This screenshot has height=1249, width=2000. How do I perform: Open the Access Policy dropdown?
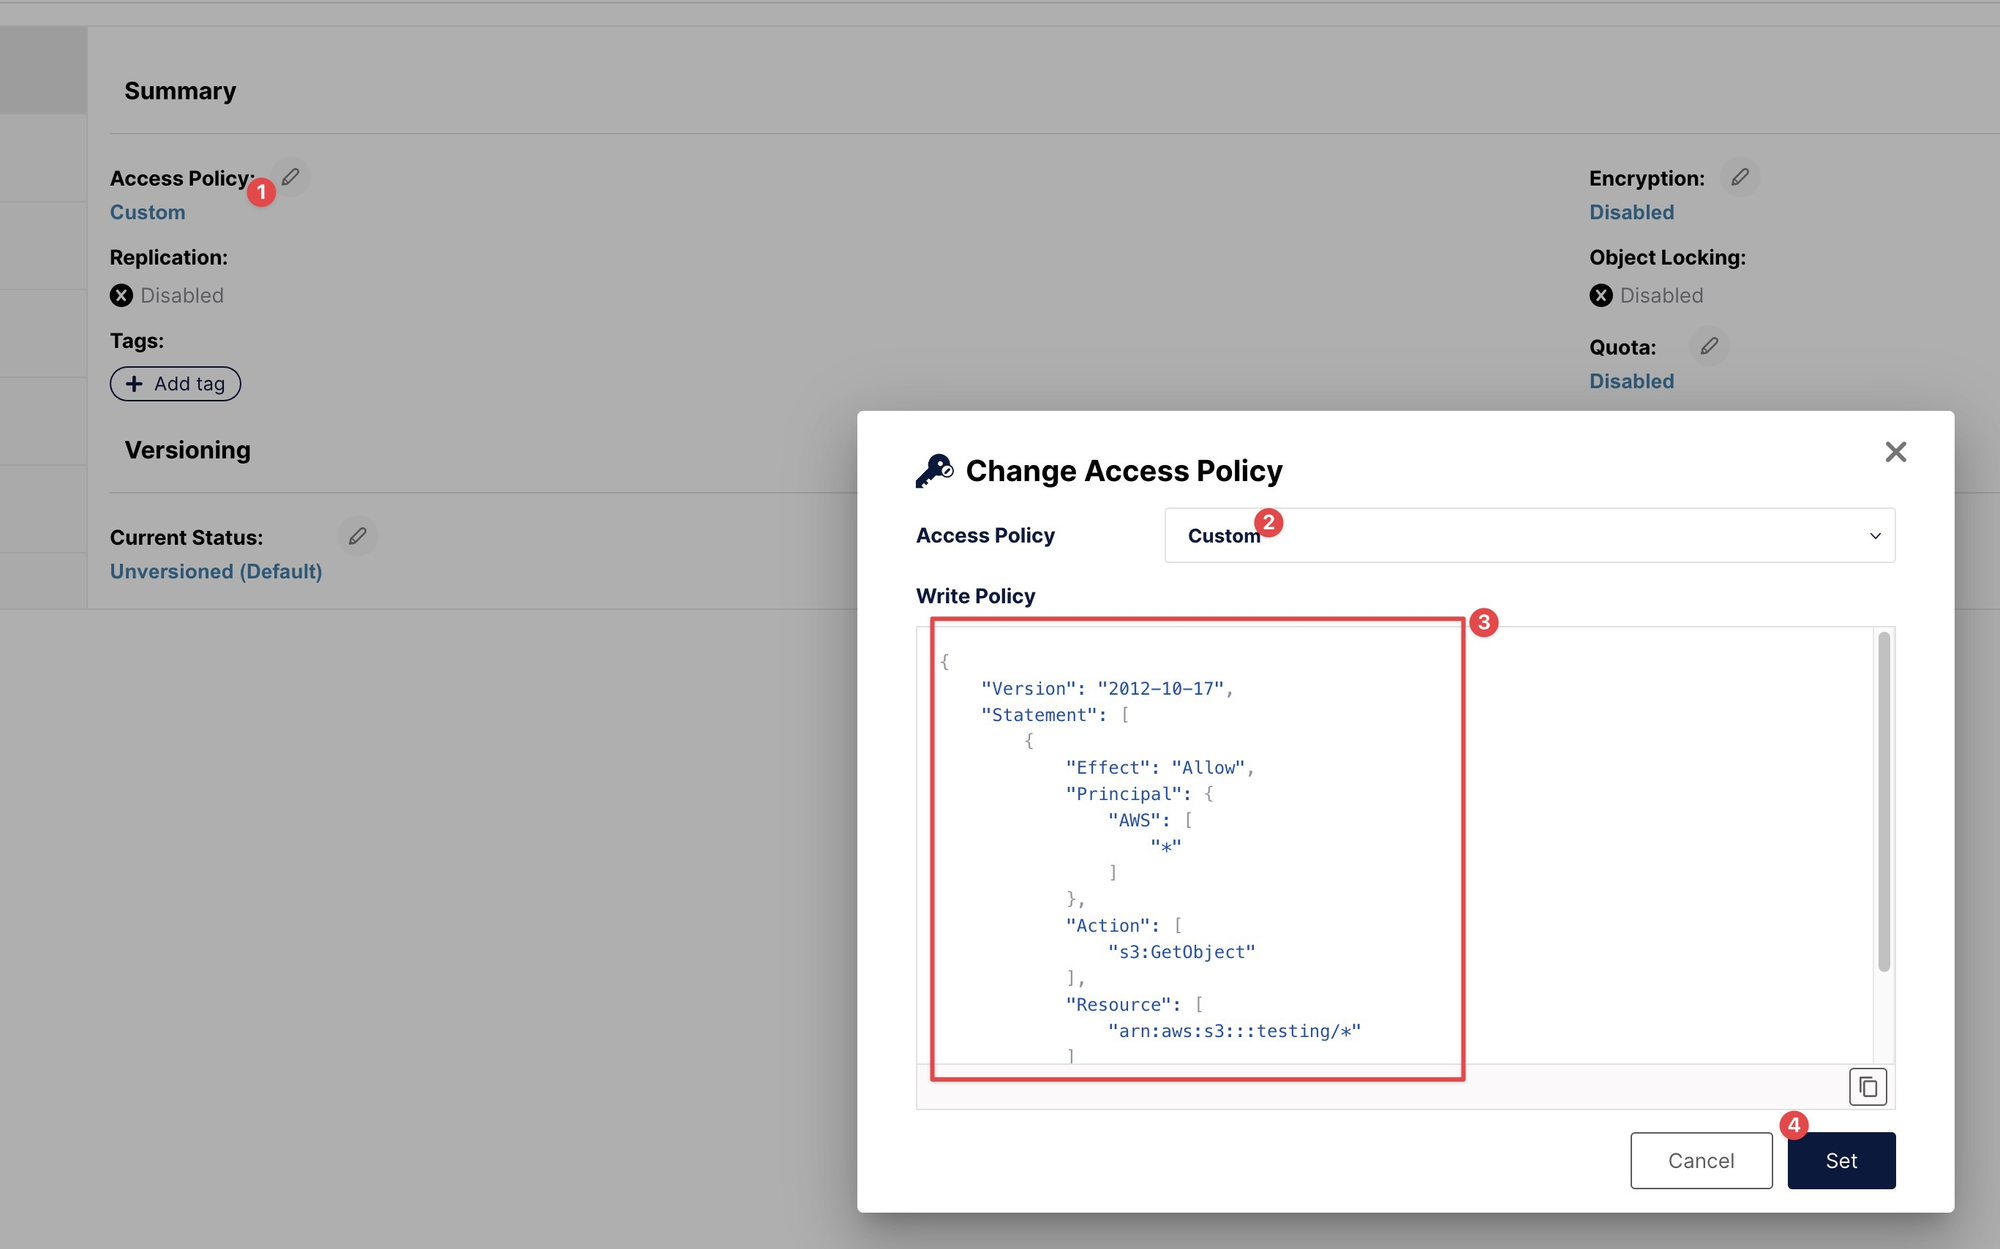[x=1528, y=535]
